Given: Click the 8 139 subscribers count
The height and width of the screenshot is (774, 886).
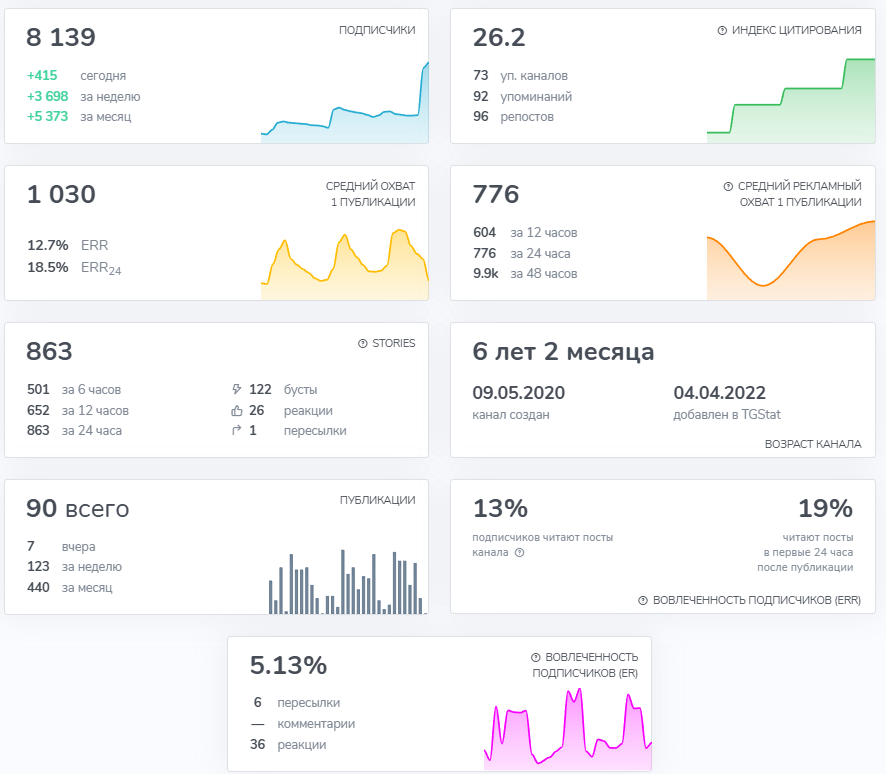Looking at the screenshot, I should pos(61,37).
